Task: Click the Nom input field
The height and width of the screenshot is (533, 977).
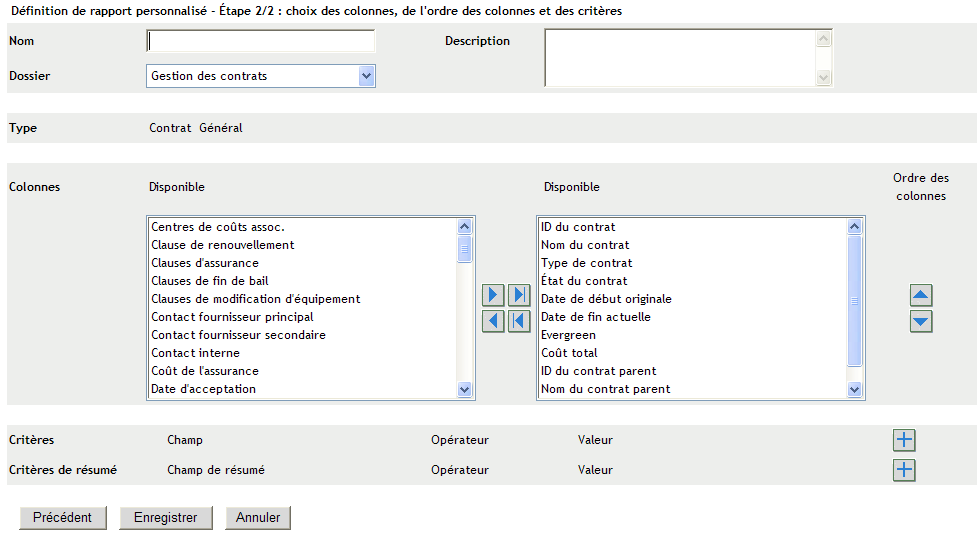Action: 260,41
